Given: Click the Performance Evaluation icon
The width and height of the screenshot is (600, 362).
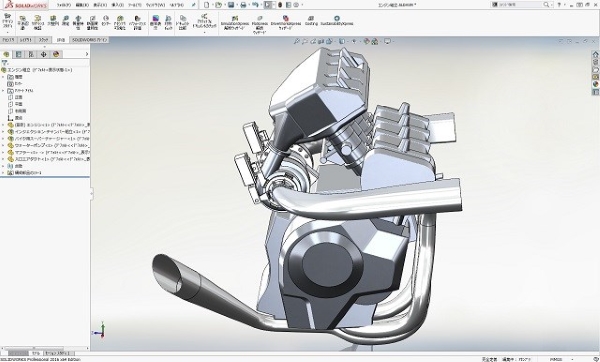Looking at the screenshot, I should [x=137, y=23].
